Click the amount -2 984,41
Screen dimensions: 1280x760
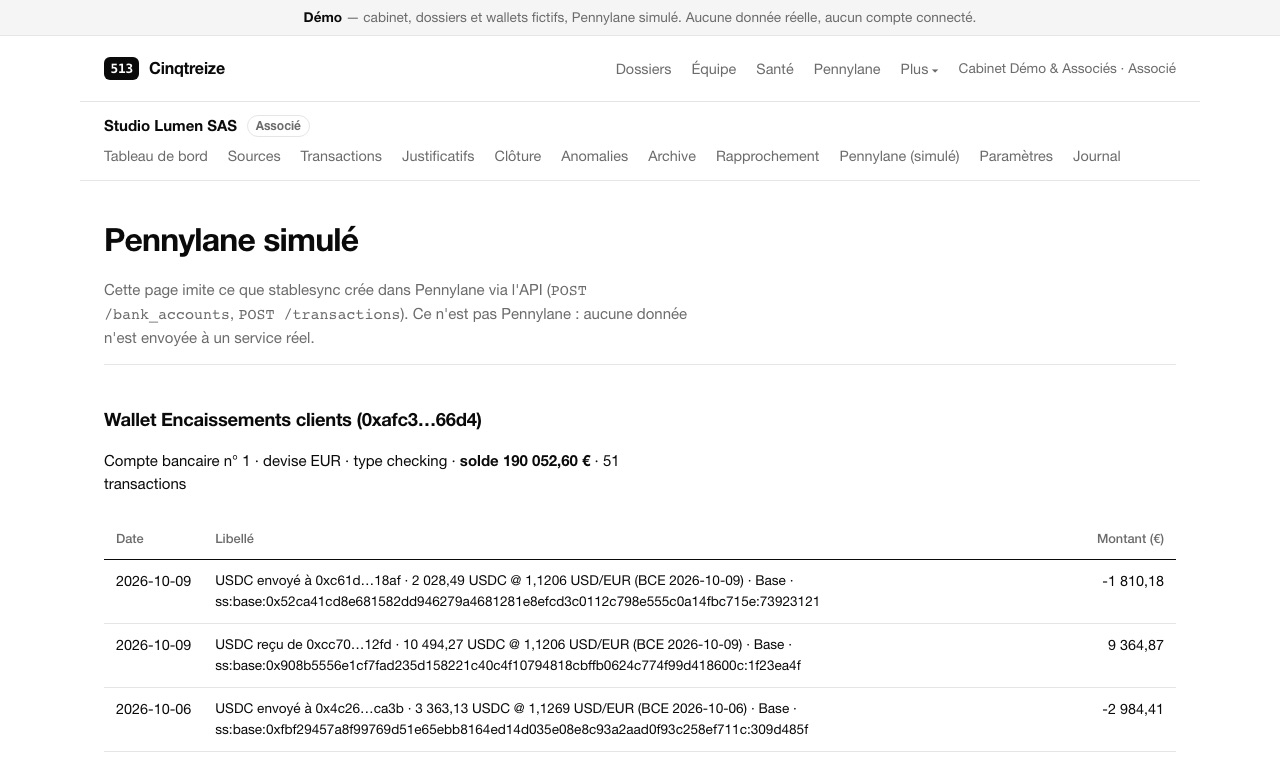[1133, 709]
